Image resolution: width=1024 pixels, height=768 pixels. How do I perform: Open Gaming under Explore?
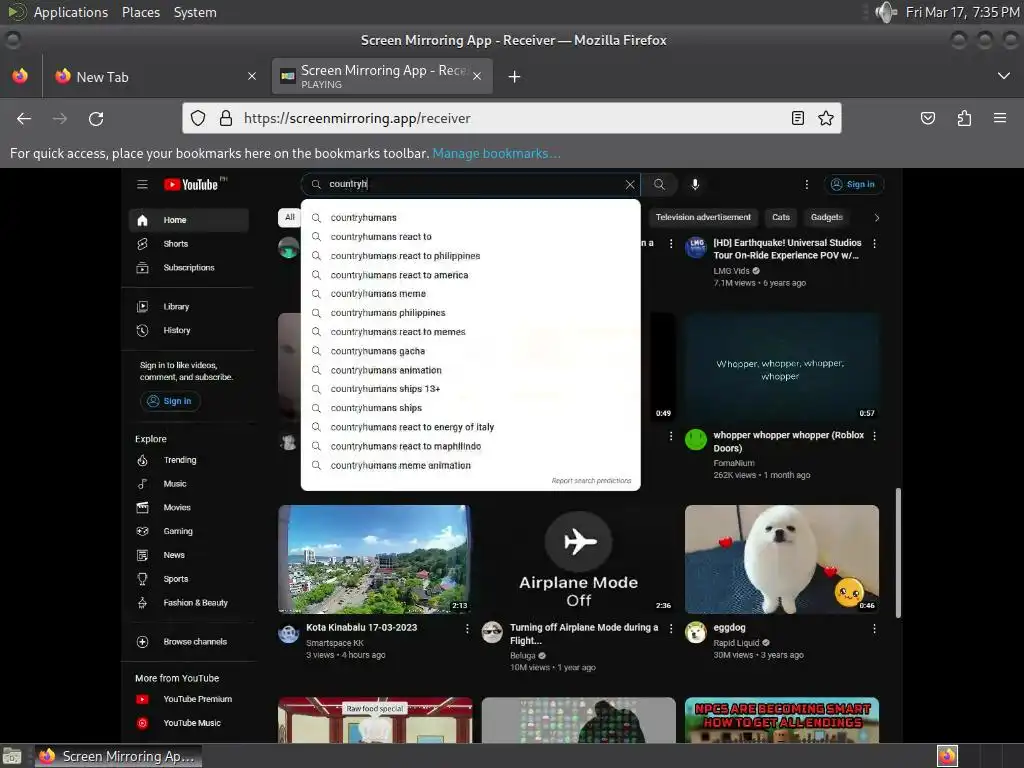click(x=189, y=532)
